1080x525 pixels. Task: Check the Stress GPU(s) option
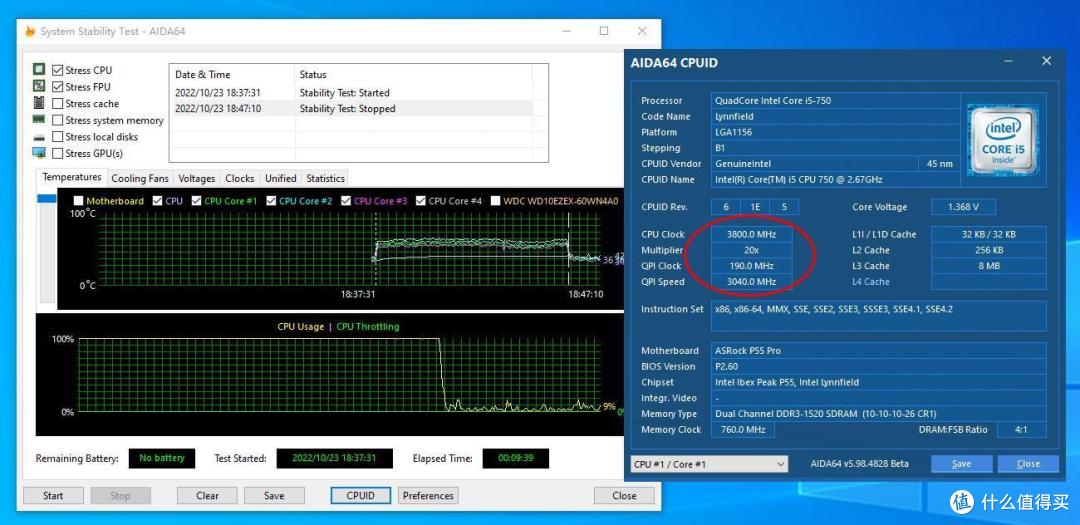click(58, 153)
